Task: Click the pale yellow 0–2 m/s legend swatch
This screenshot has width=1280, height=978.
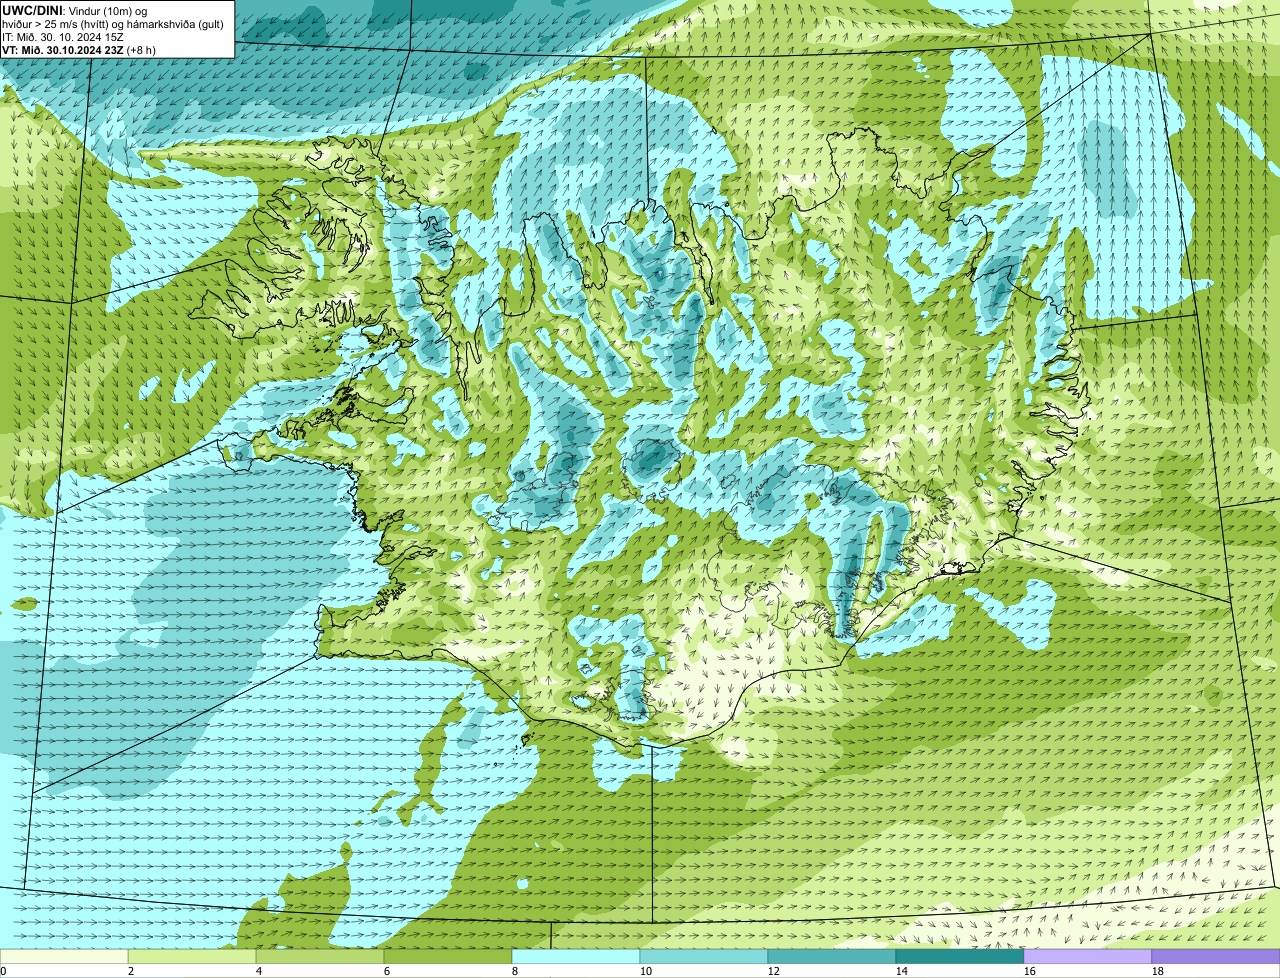Action: point(64,957)
